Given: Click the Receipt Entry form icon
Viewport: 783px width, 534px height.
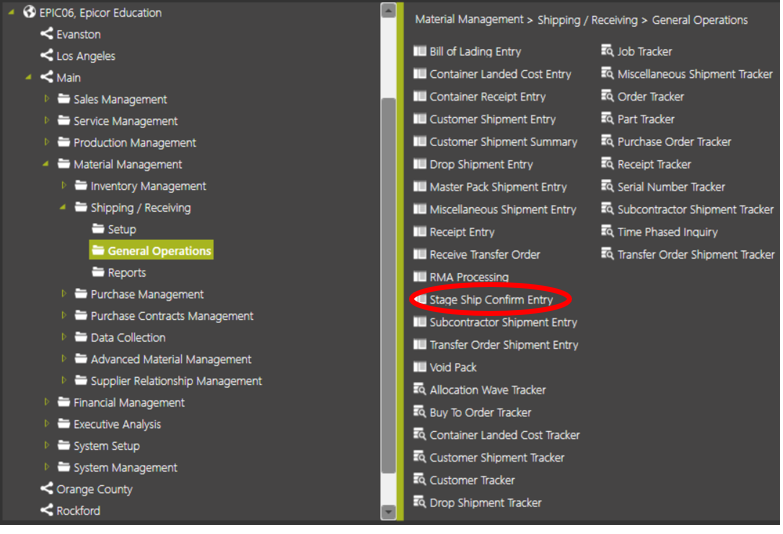Looking at the screenshot, I should pyautogui.click(x=419, y=232).
